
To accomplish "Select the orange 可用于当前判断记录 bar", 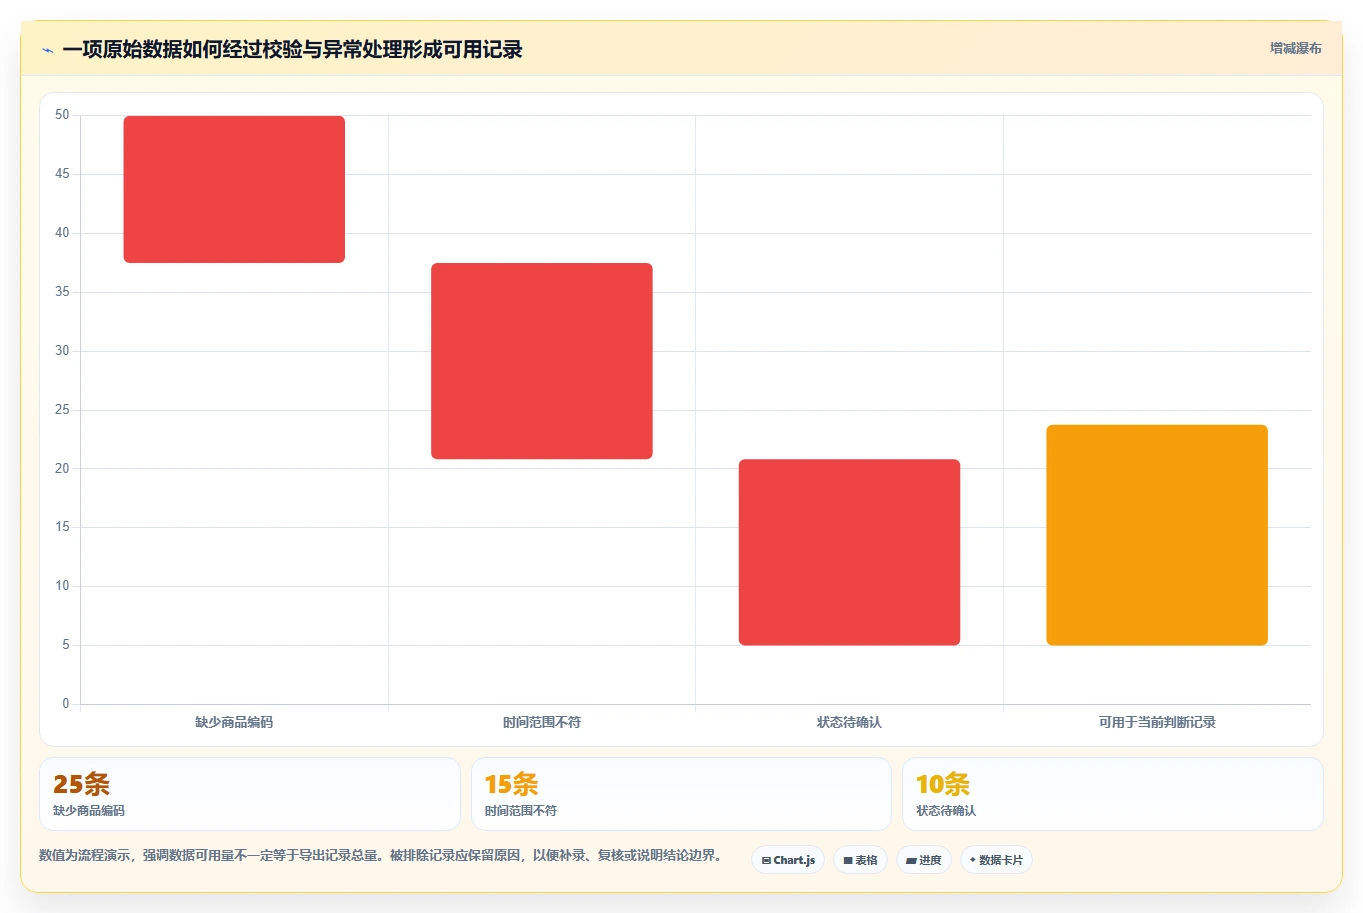I will coord(1157,535).
